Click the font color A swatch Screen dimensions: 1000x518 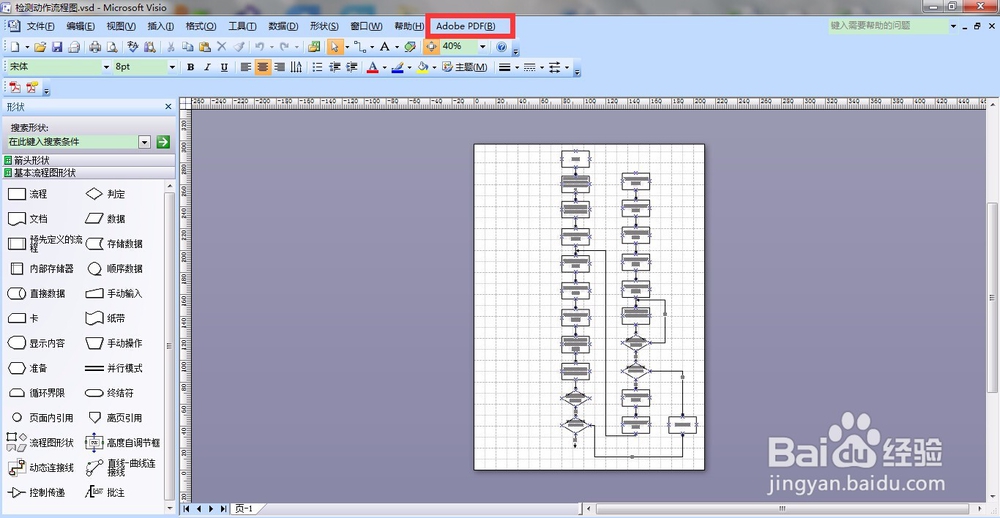click(372, 67)
